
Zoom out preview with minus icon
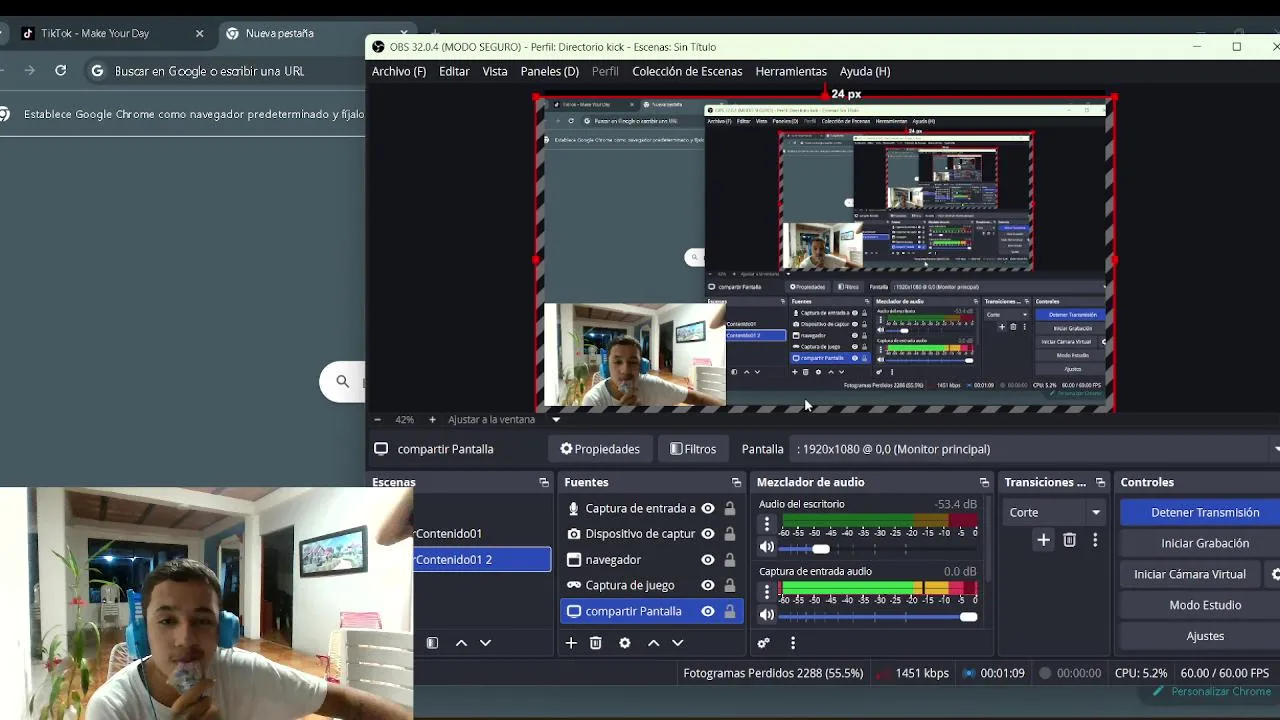377,420
